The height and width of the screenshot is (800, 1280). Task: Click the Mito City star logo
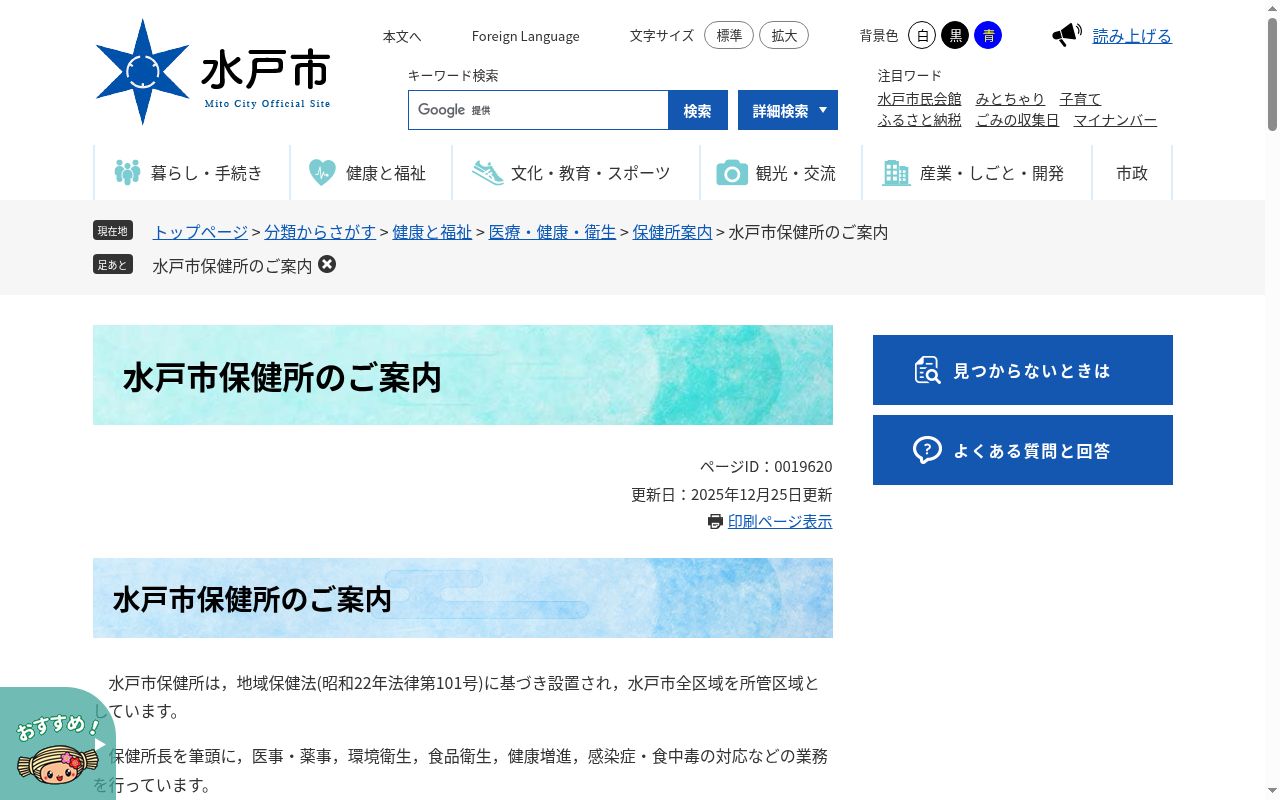click(x=142, y=72)
